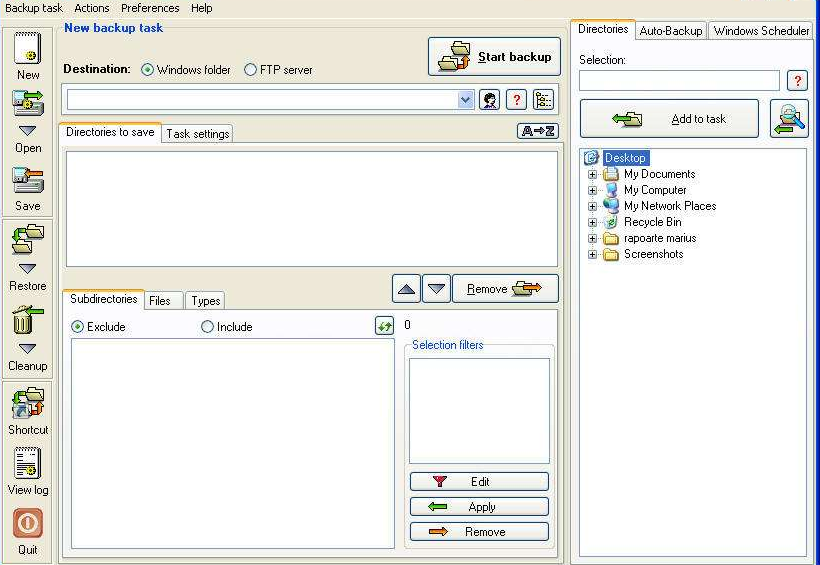
Task: Expand the Recycle Bin tree node
Action: tap(592, 222)
